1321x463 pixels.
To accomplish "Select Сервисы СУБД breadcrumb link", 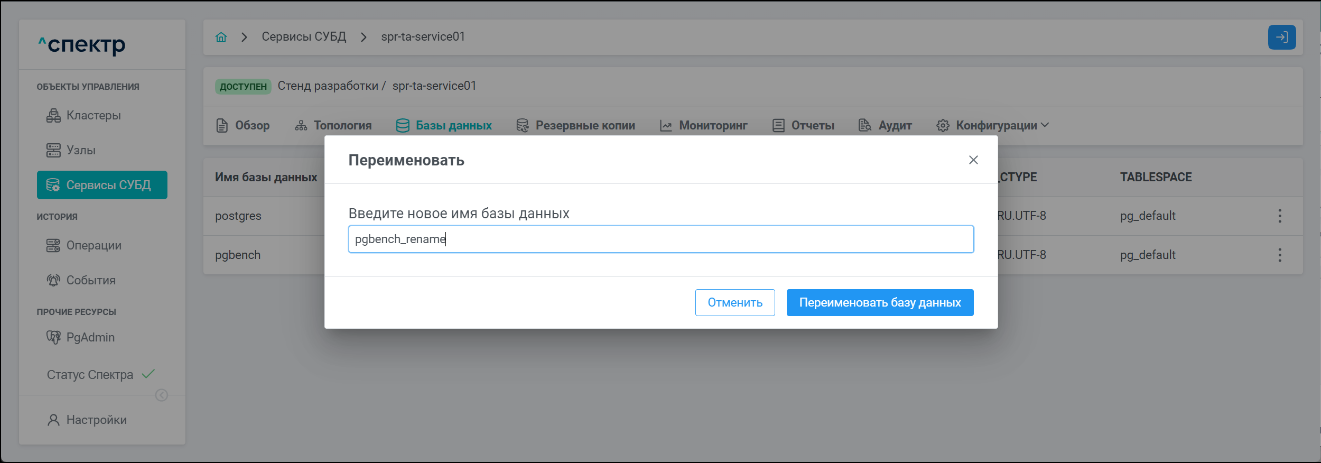I will click(x=304, y=37).
